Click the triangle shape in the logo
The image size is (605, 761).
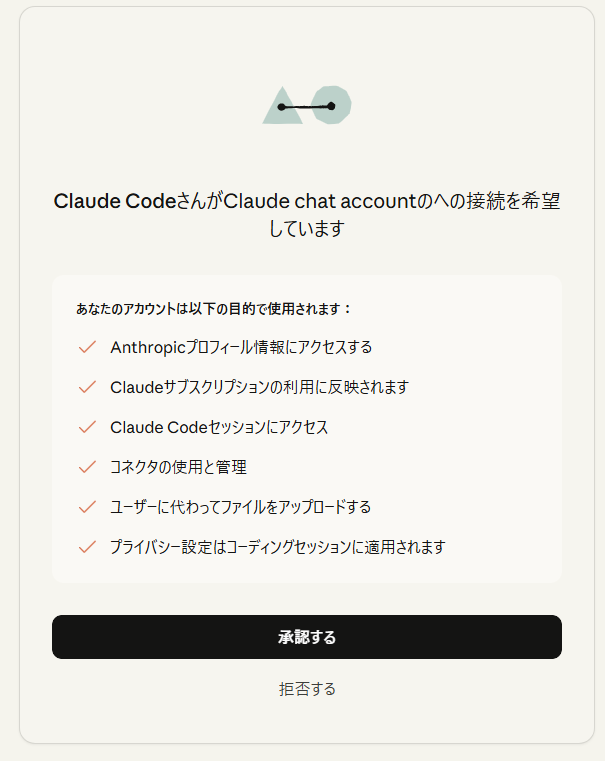tap(280, 108)
